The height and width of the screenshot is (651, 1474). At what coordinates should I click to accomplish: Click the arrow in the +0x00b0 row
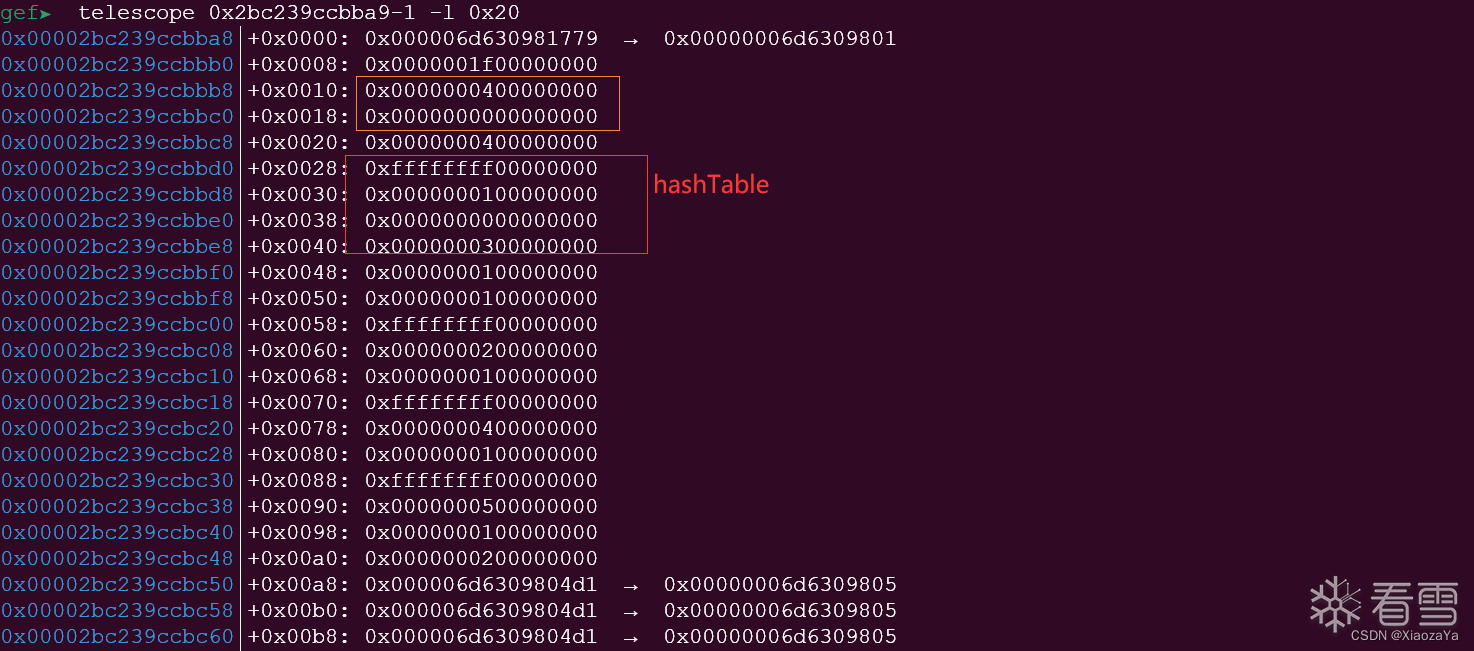click(631, 611)
